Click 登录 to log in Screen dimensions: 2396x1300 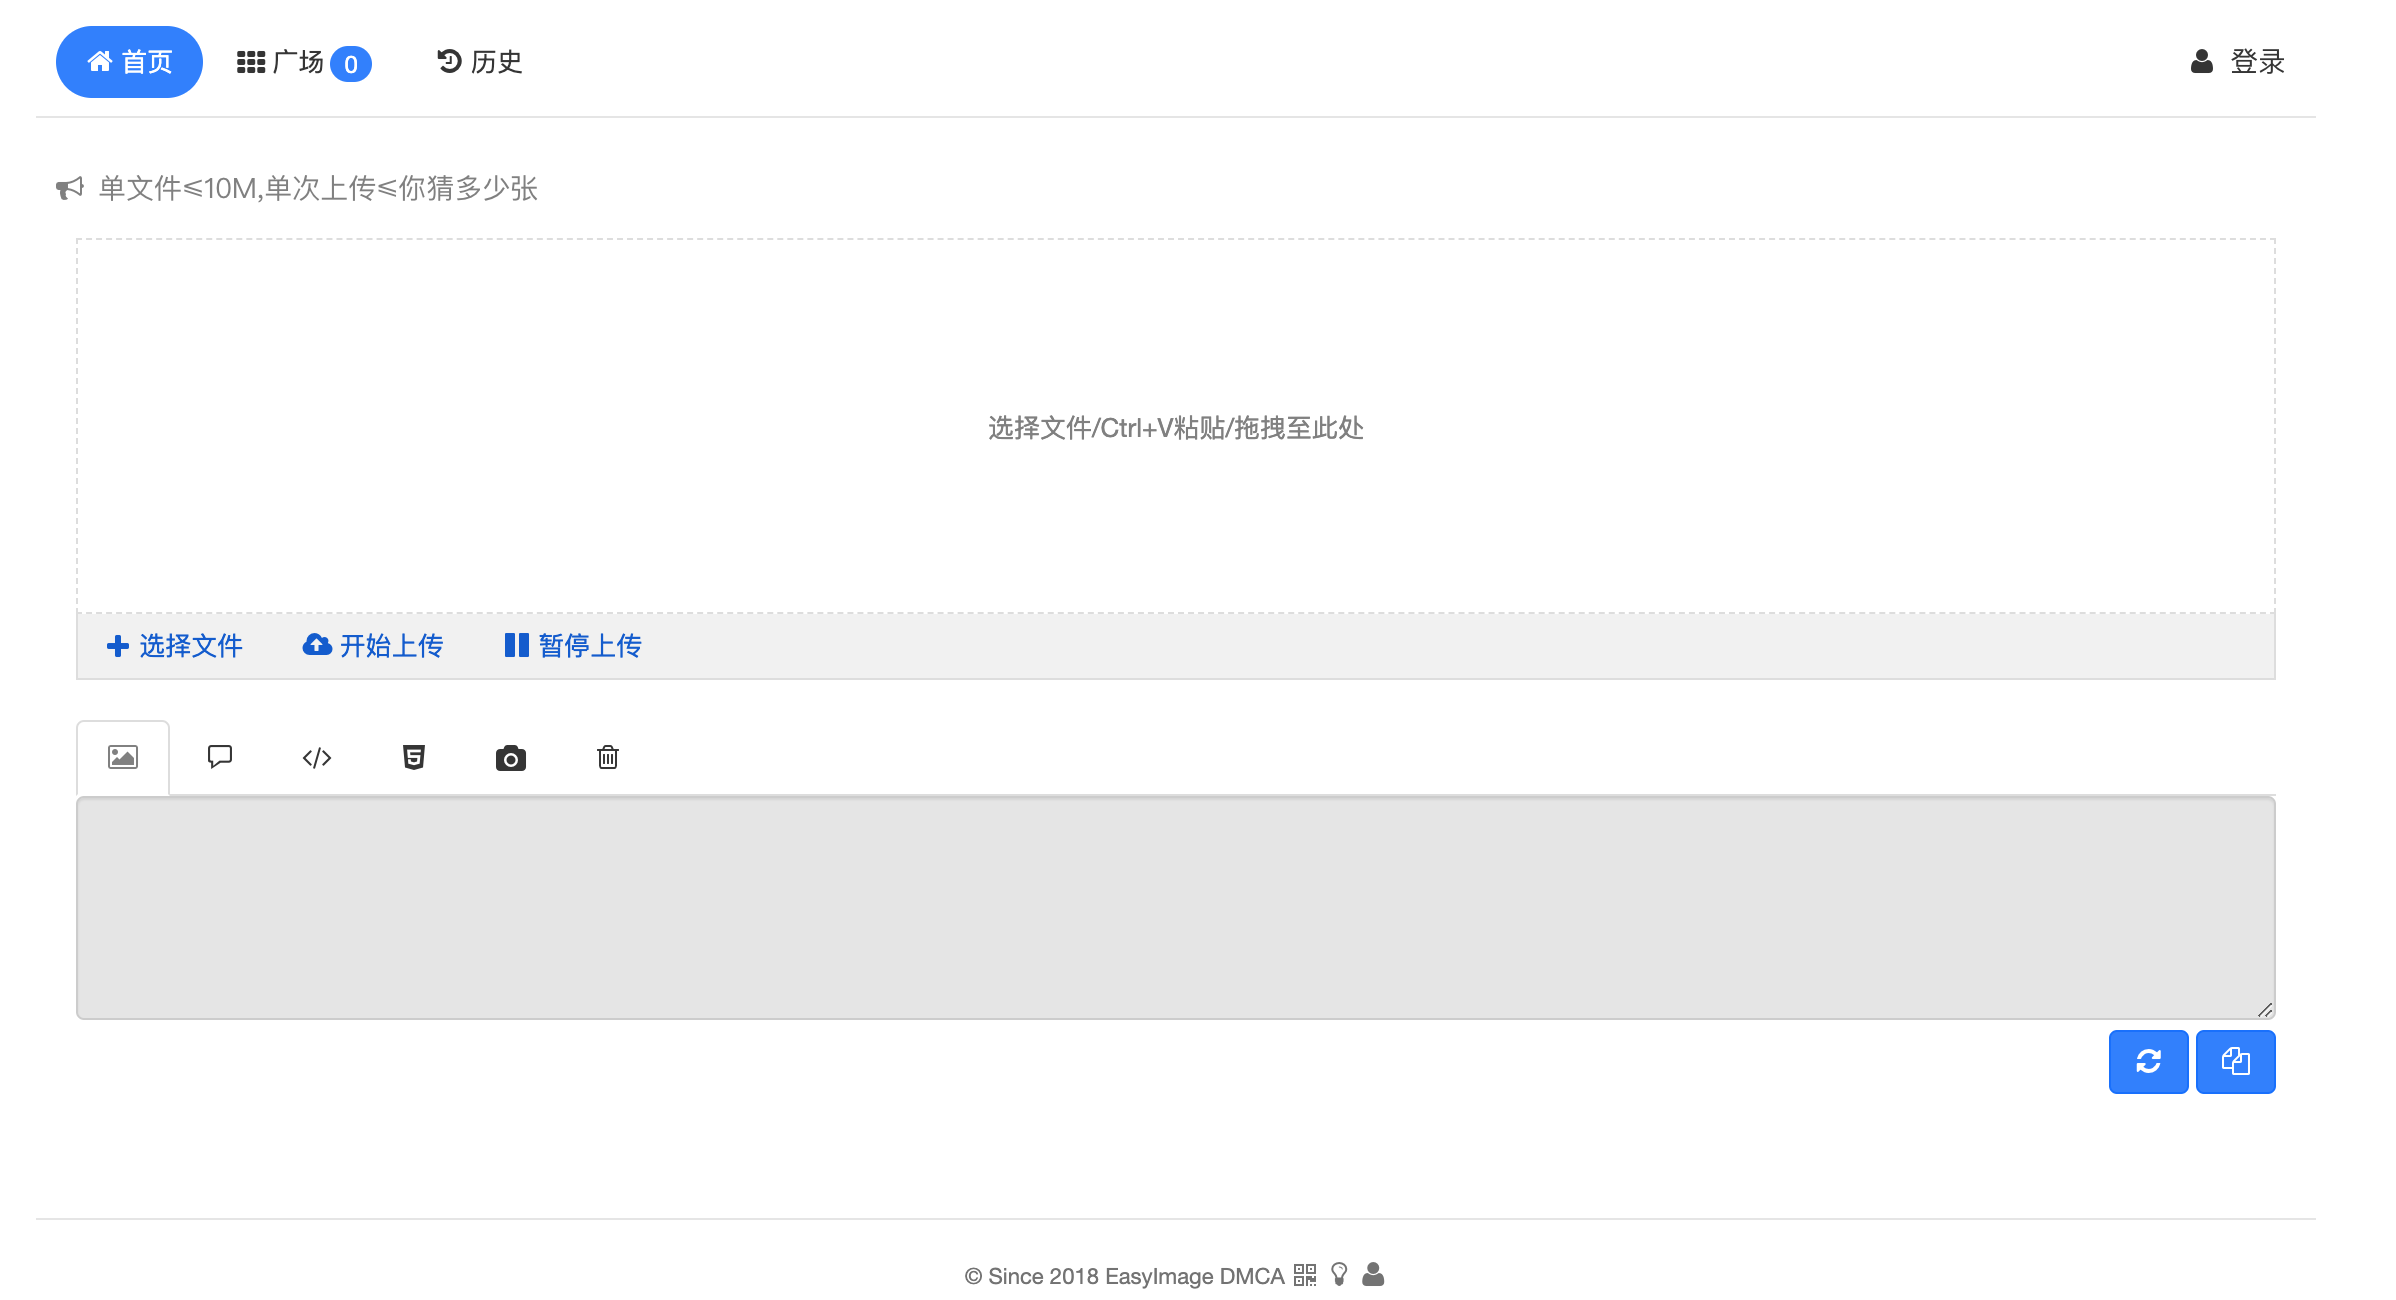[2240, 61]
